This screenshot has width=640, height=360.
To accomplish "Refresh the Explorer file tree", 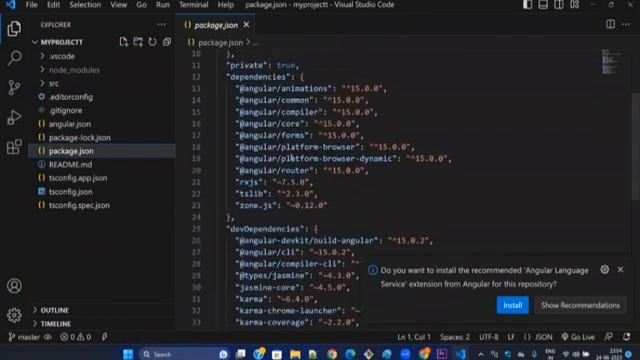I will coord(152,42).
